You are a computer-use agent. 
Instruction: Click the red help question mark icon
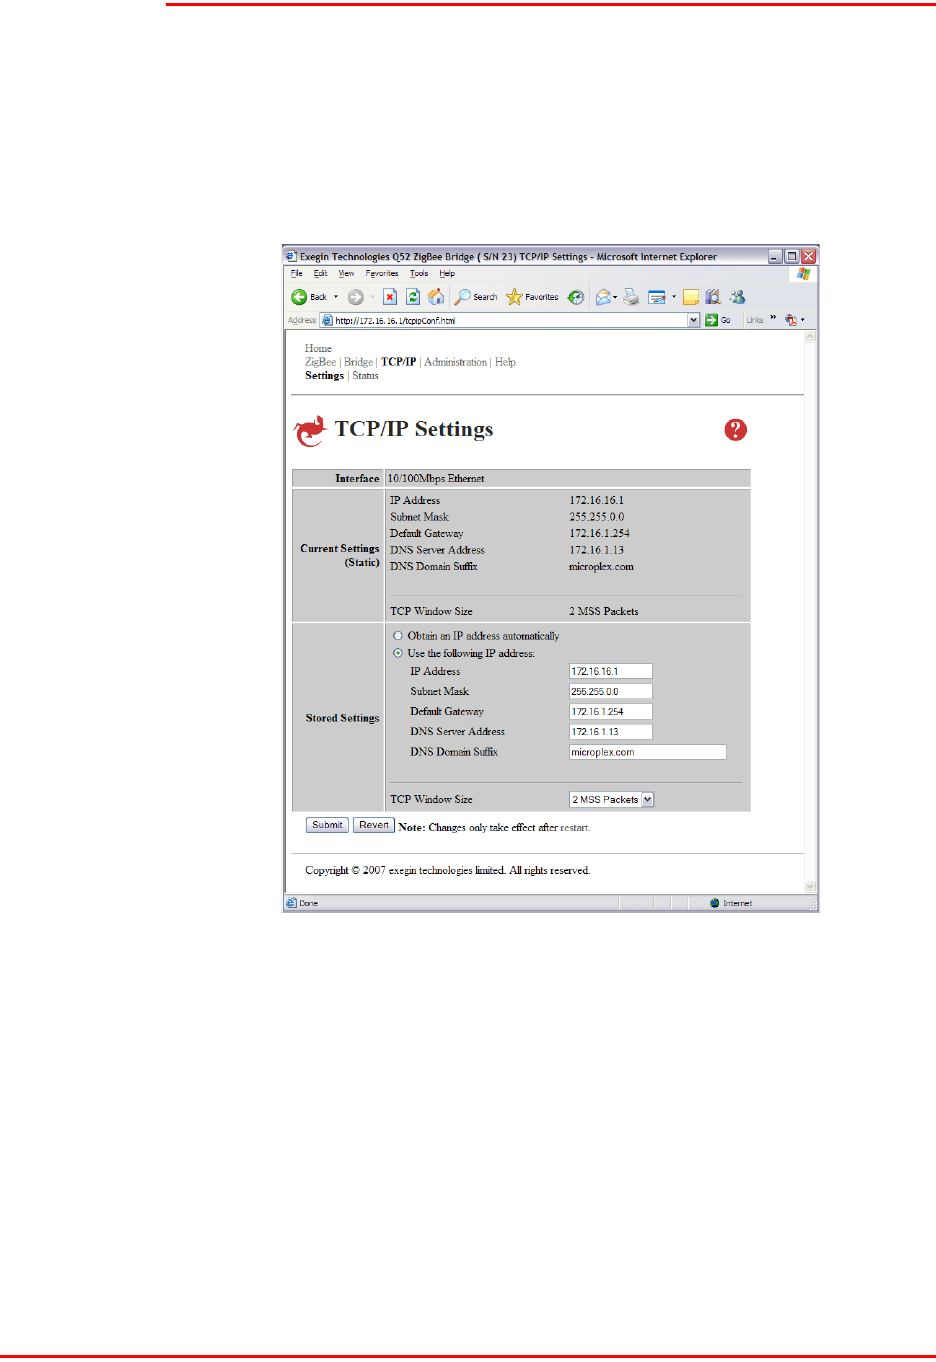735,430
